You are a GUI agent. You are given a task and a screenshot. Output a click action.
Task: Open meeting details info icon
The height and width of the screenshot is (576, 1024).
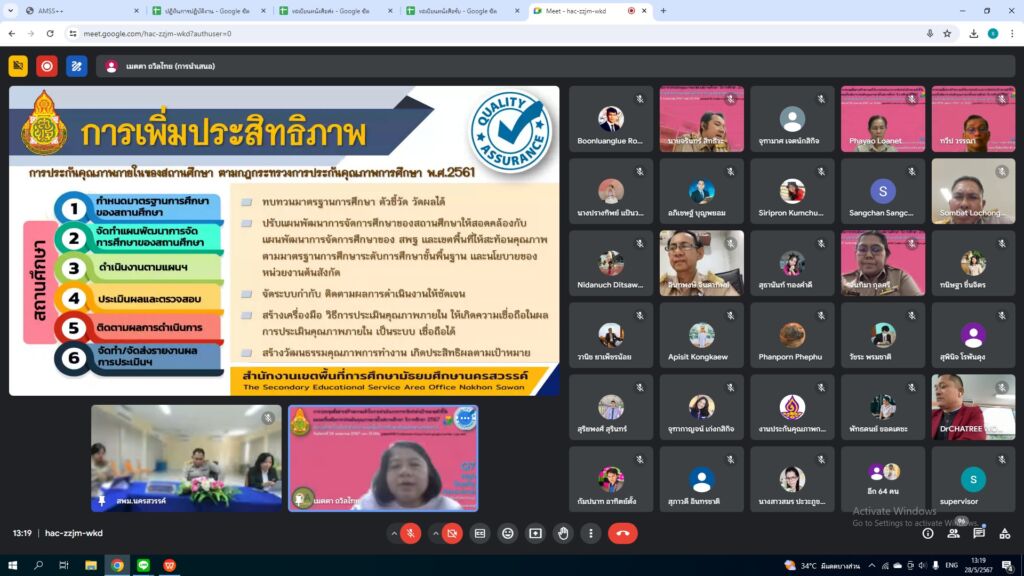[927, 533]
